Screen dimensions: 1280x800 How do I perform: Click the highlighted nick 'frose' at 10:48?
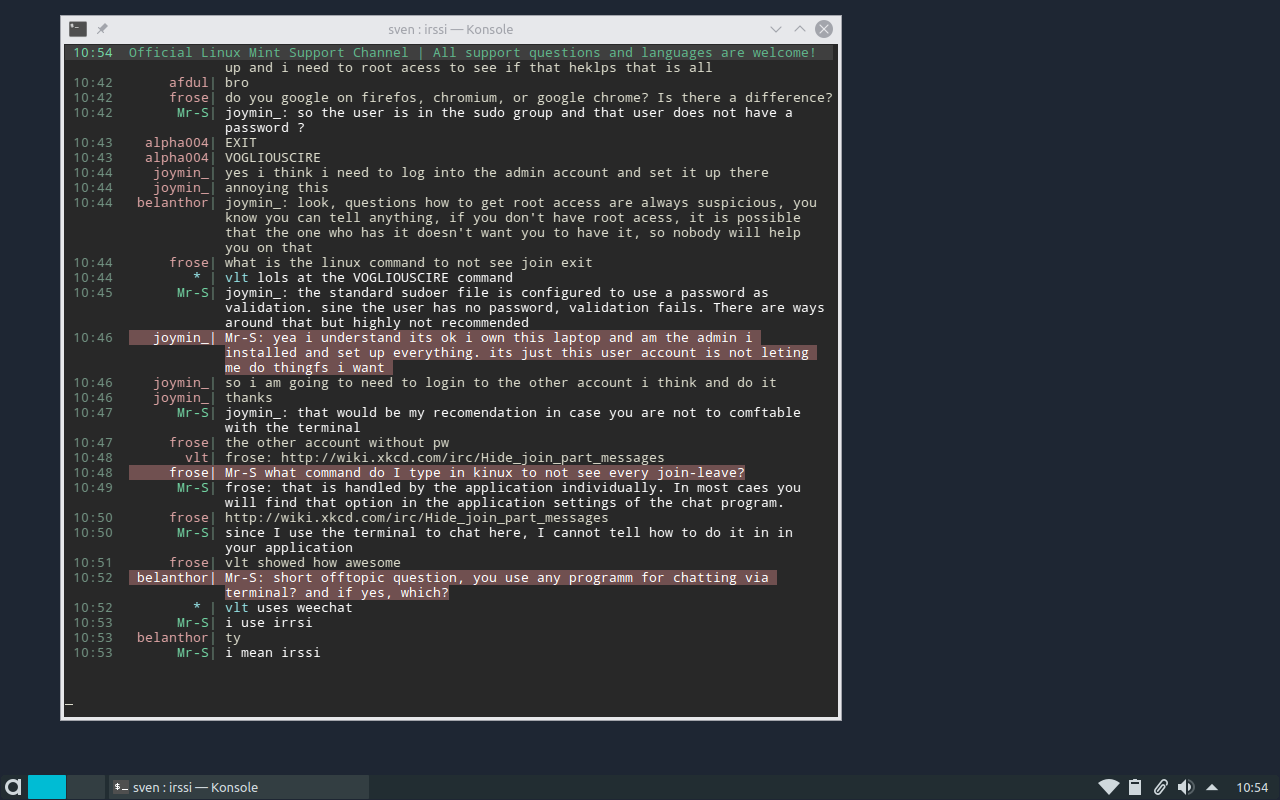pyautogui.click(x=189, y=473)
